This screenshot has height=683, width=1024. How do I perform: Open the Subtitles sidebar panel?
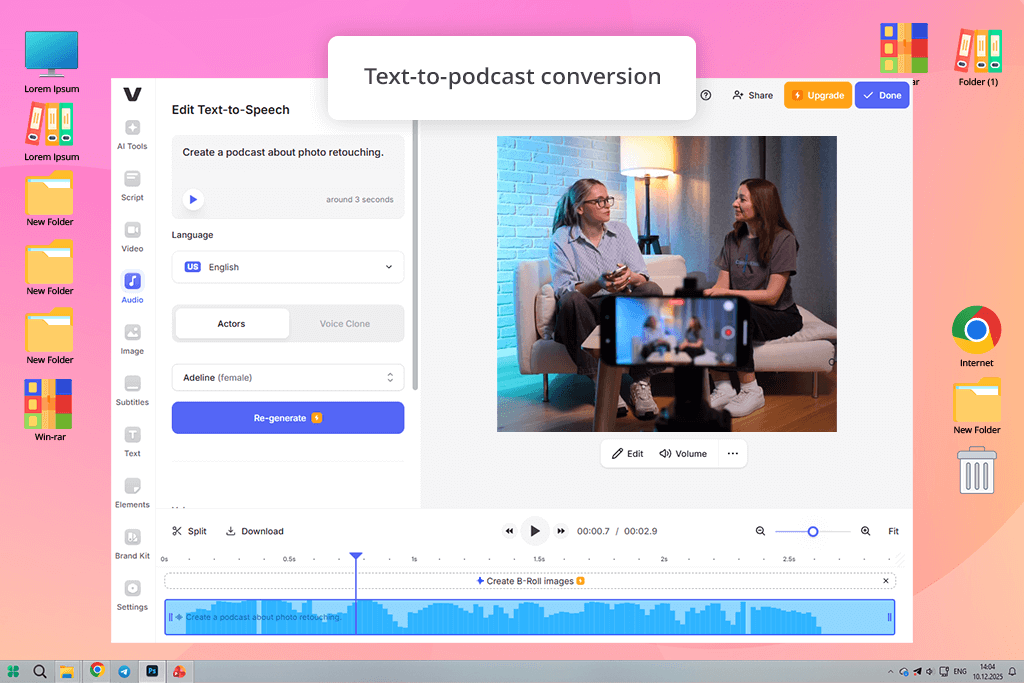coord(132,390)
